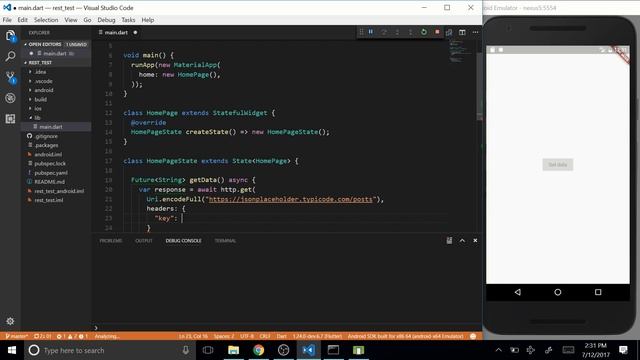Switch to the Problems panel tab
Screen dimensions: 640x360
point(111,241)
